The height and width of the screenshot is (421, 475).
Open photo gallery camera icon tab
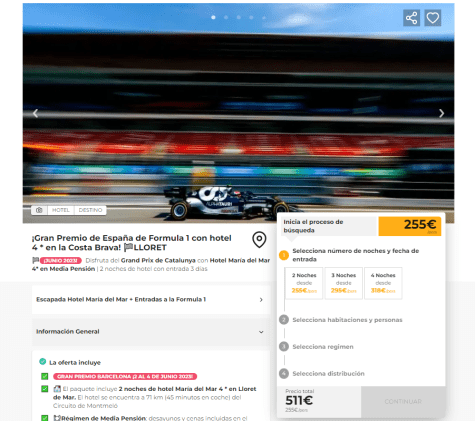(x=39, y=210)
